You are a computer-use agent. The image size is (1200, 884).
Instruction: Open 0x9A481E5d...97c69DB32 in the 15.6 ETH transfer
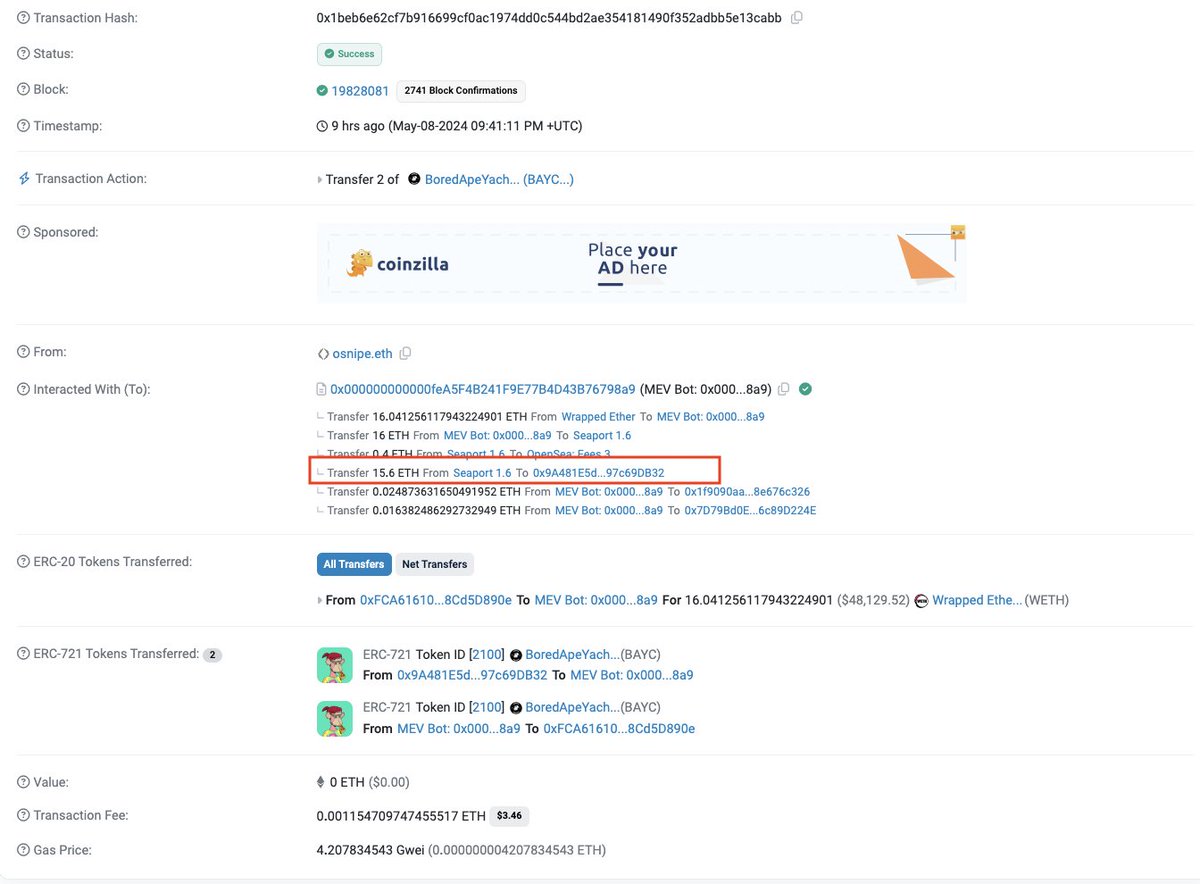(x=599, y=472)
